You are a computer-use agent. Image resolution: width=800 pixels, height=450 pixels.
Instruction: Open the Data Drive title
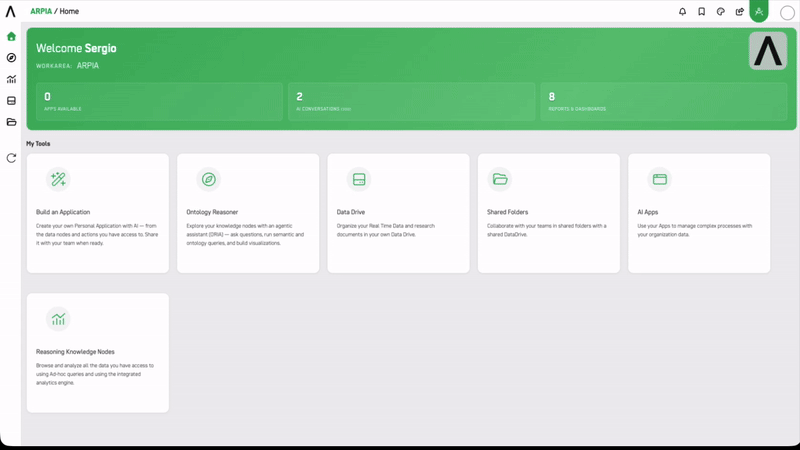tap(351, 212)
